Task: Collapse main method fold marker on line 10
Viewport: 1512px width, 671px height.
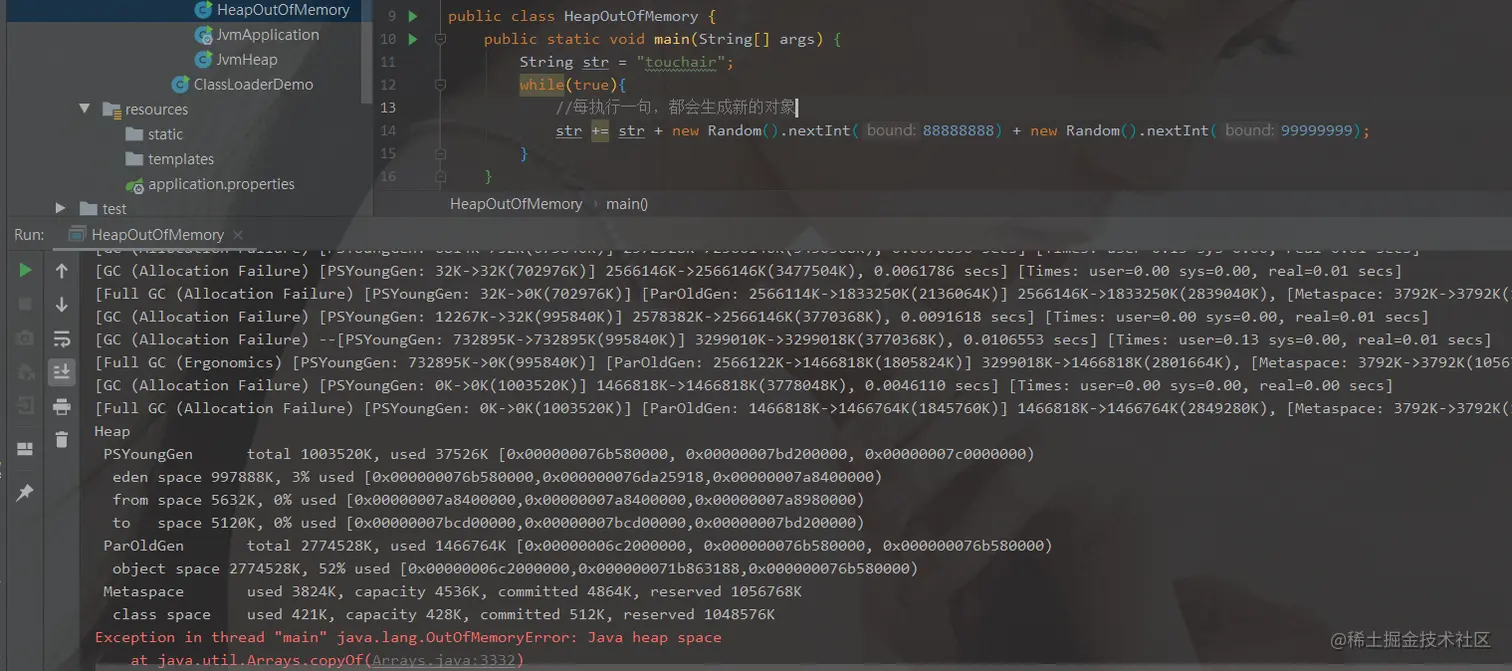Action: click(440, 39)
